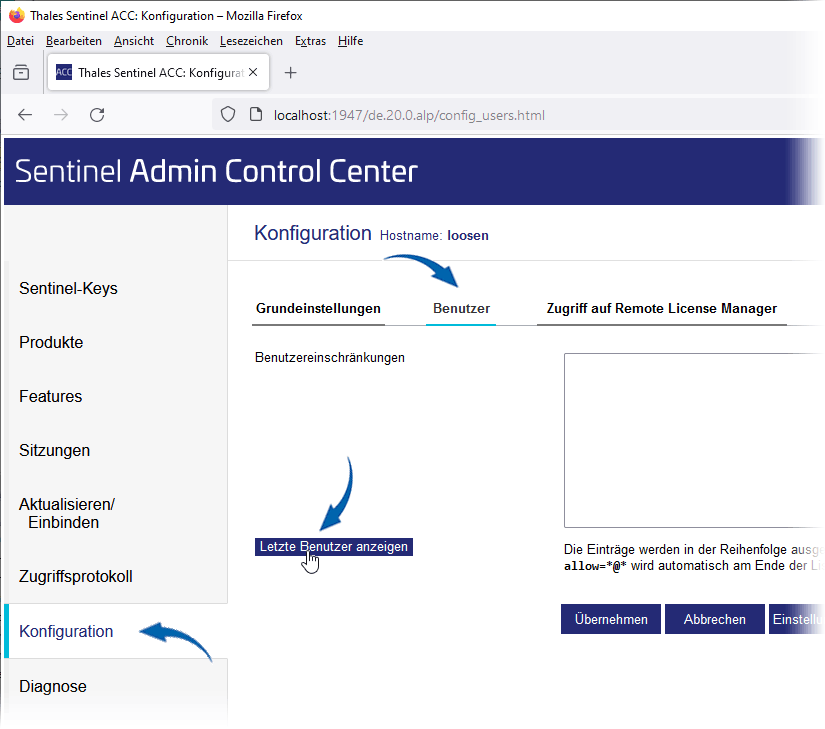Image resolution: width=825 pixels, height=729 pixels.
Task: Open the Hilfe menu
Action: 350,41
